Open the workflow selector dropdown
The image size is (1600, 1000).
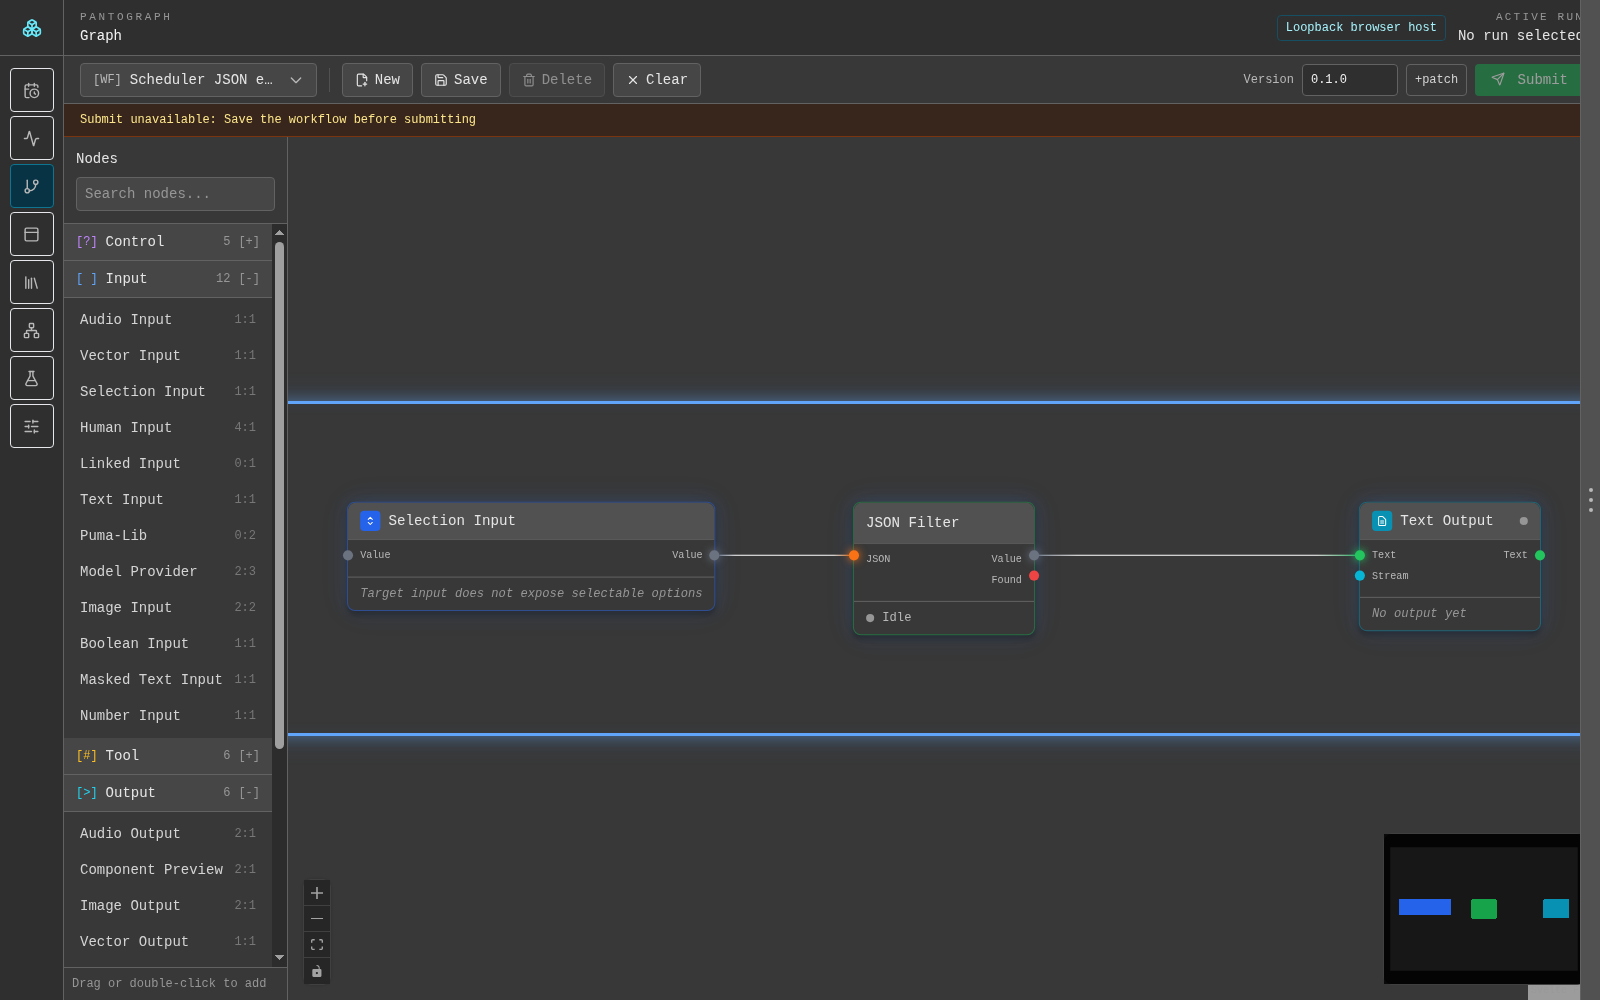pos(198,80)
